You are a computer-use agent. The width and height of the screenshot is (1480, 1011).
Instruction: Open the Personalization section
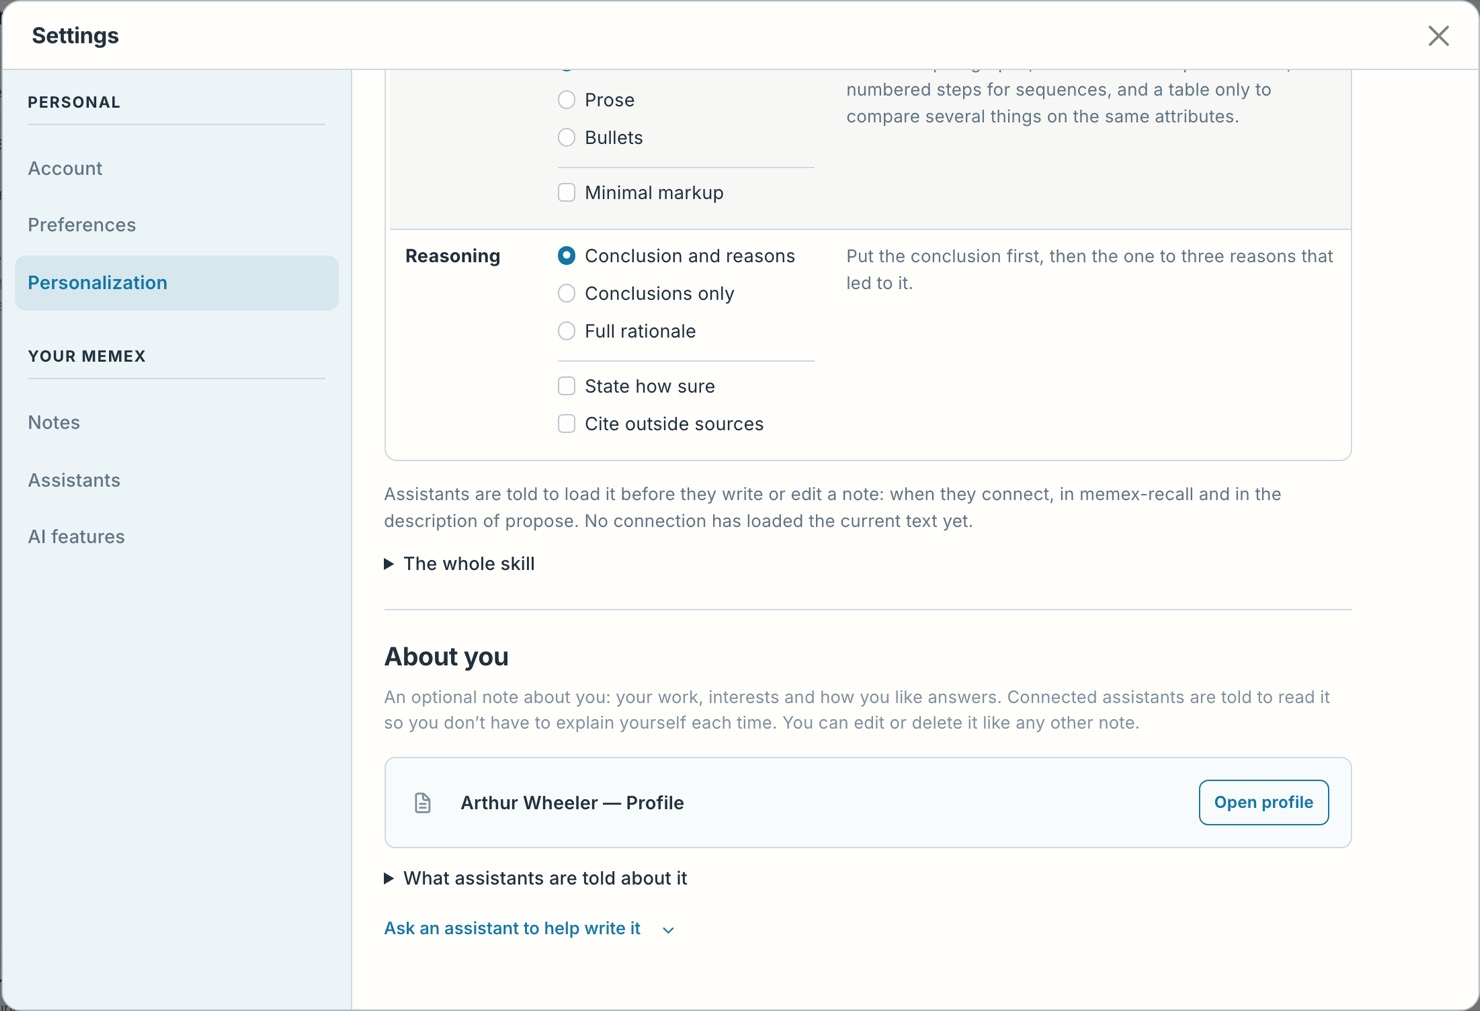click(176, 283)
